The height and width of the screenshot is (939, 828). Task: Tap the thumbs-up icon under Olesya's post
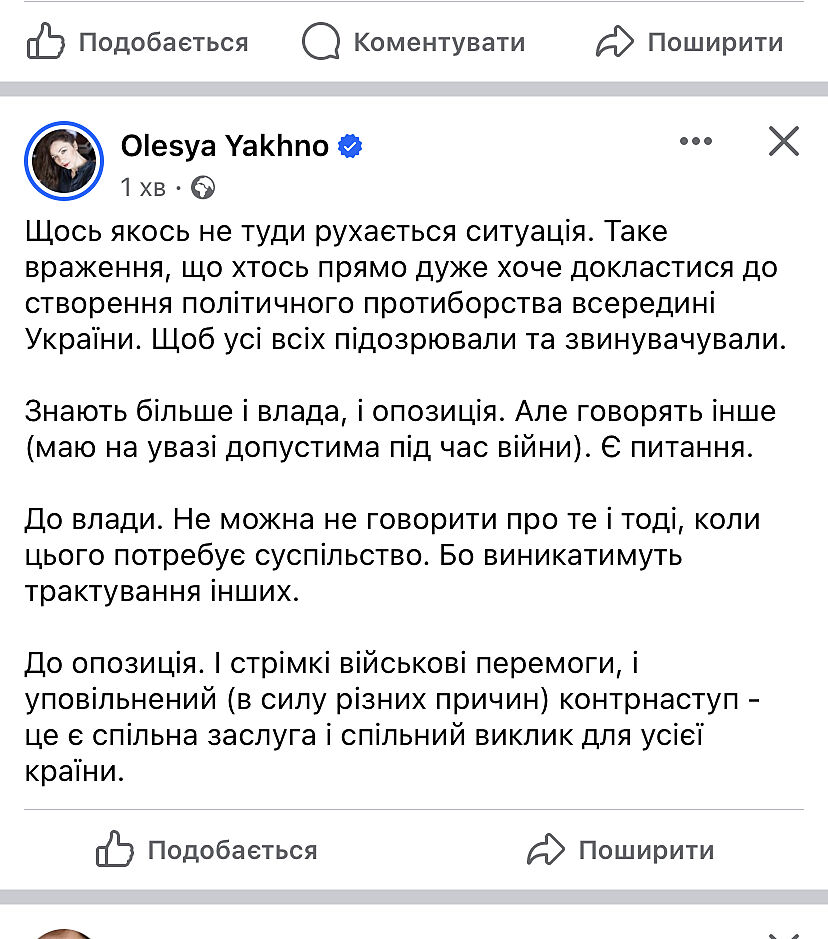click(115, 850)
